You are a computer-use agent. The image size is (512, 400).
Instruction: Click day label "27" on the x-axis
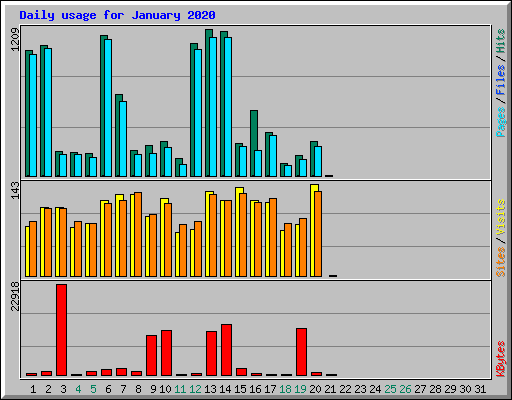click(x=420, y=389)
